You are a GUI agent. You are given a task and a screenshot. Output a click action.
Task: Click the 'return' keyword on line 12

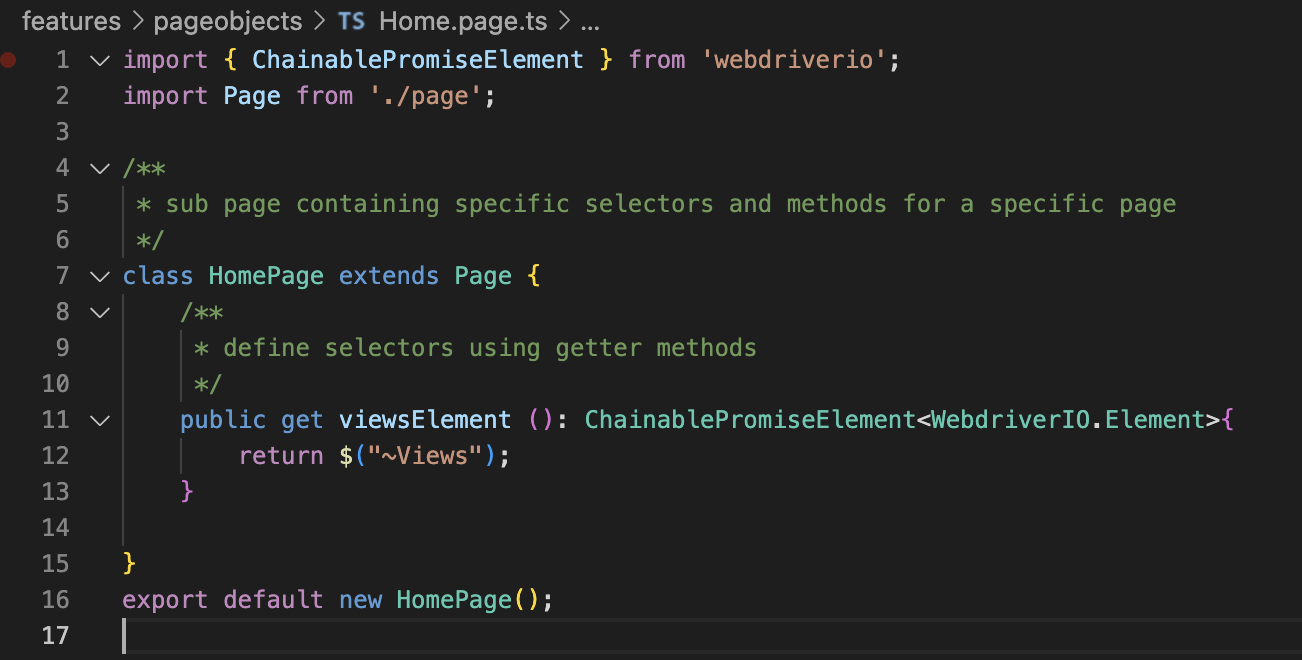pyautogui.click(x=281, y=456)
